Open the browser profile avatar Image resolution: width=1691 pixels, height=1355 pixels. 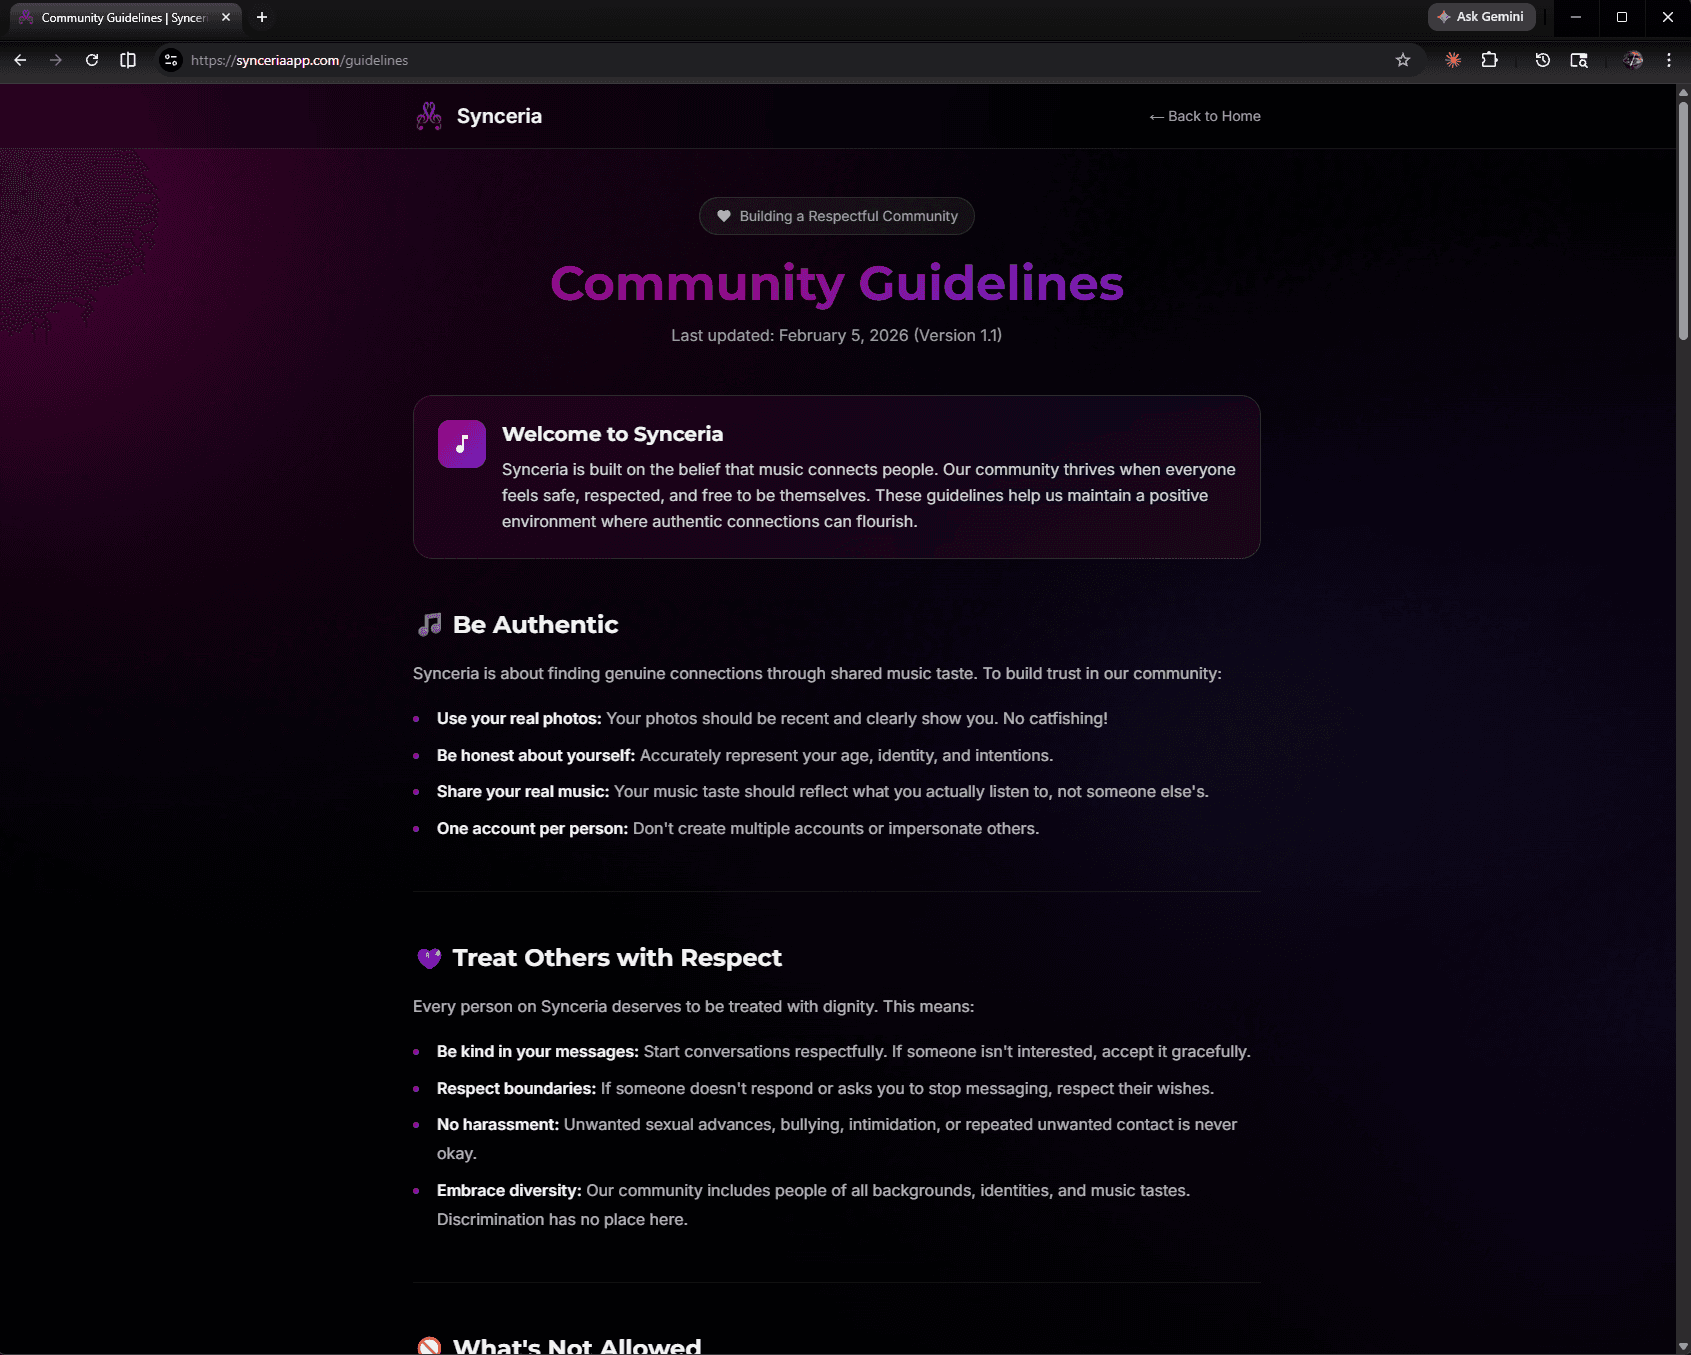pyautogui.click(x=1633, y=60)
